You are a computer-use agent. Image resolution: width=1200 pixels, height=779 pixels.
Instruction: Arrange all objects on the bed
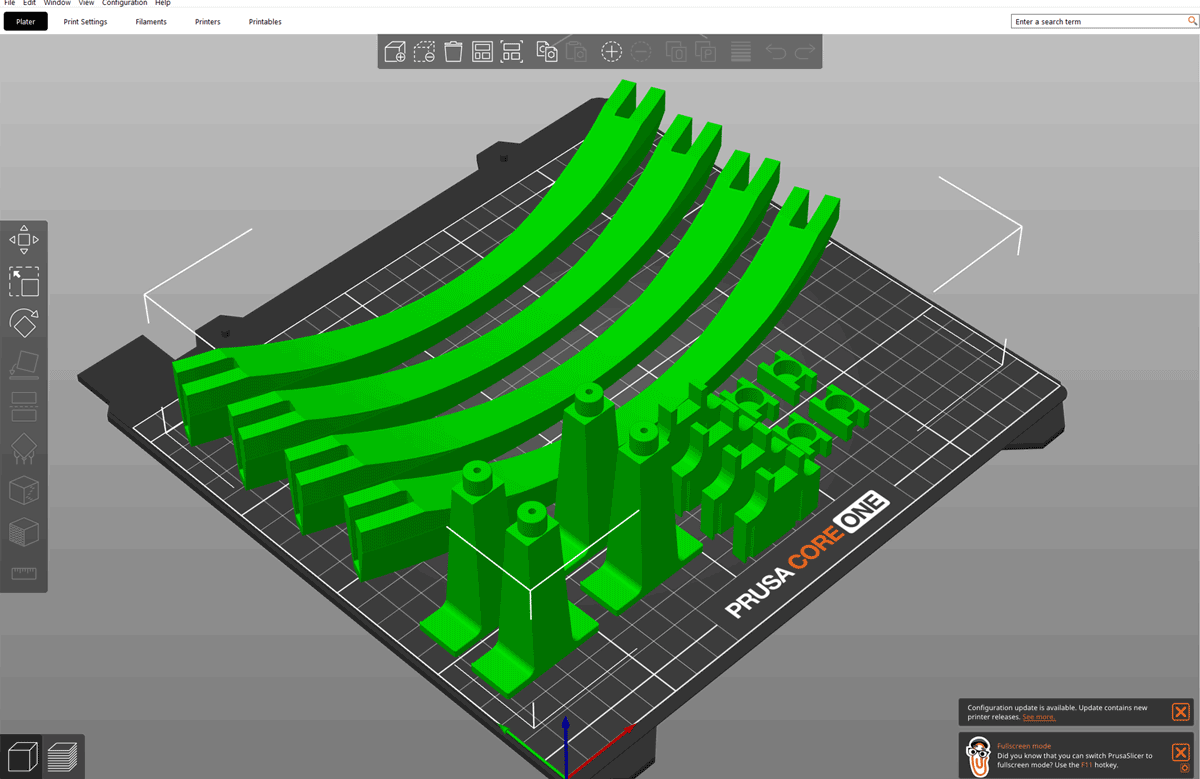[482, 52]
